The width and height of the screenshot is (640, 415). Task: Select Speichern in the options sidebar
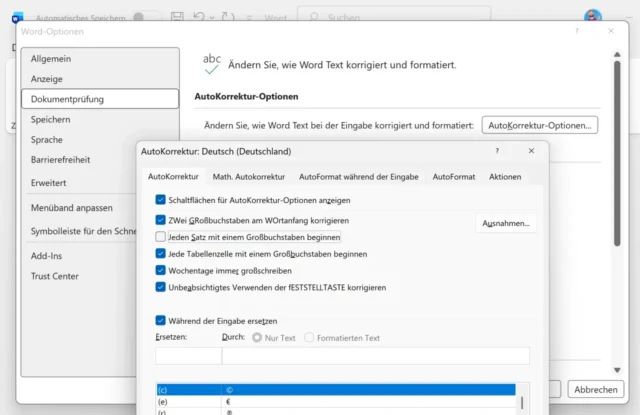(100, 119)
